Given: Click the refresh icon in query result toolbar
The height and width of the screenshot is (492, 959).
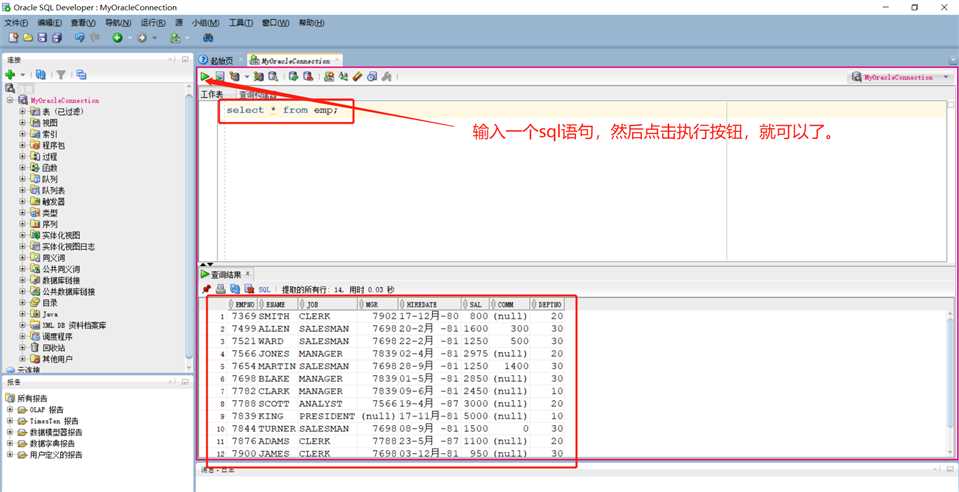Looking at the screenshot, I should tap(235, 289).
